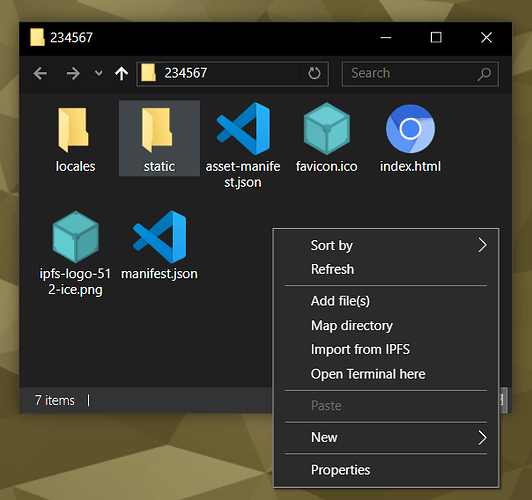Select the favicon.ico cube icon
532x500 pixels.
326,129
